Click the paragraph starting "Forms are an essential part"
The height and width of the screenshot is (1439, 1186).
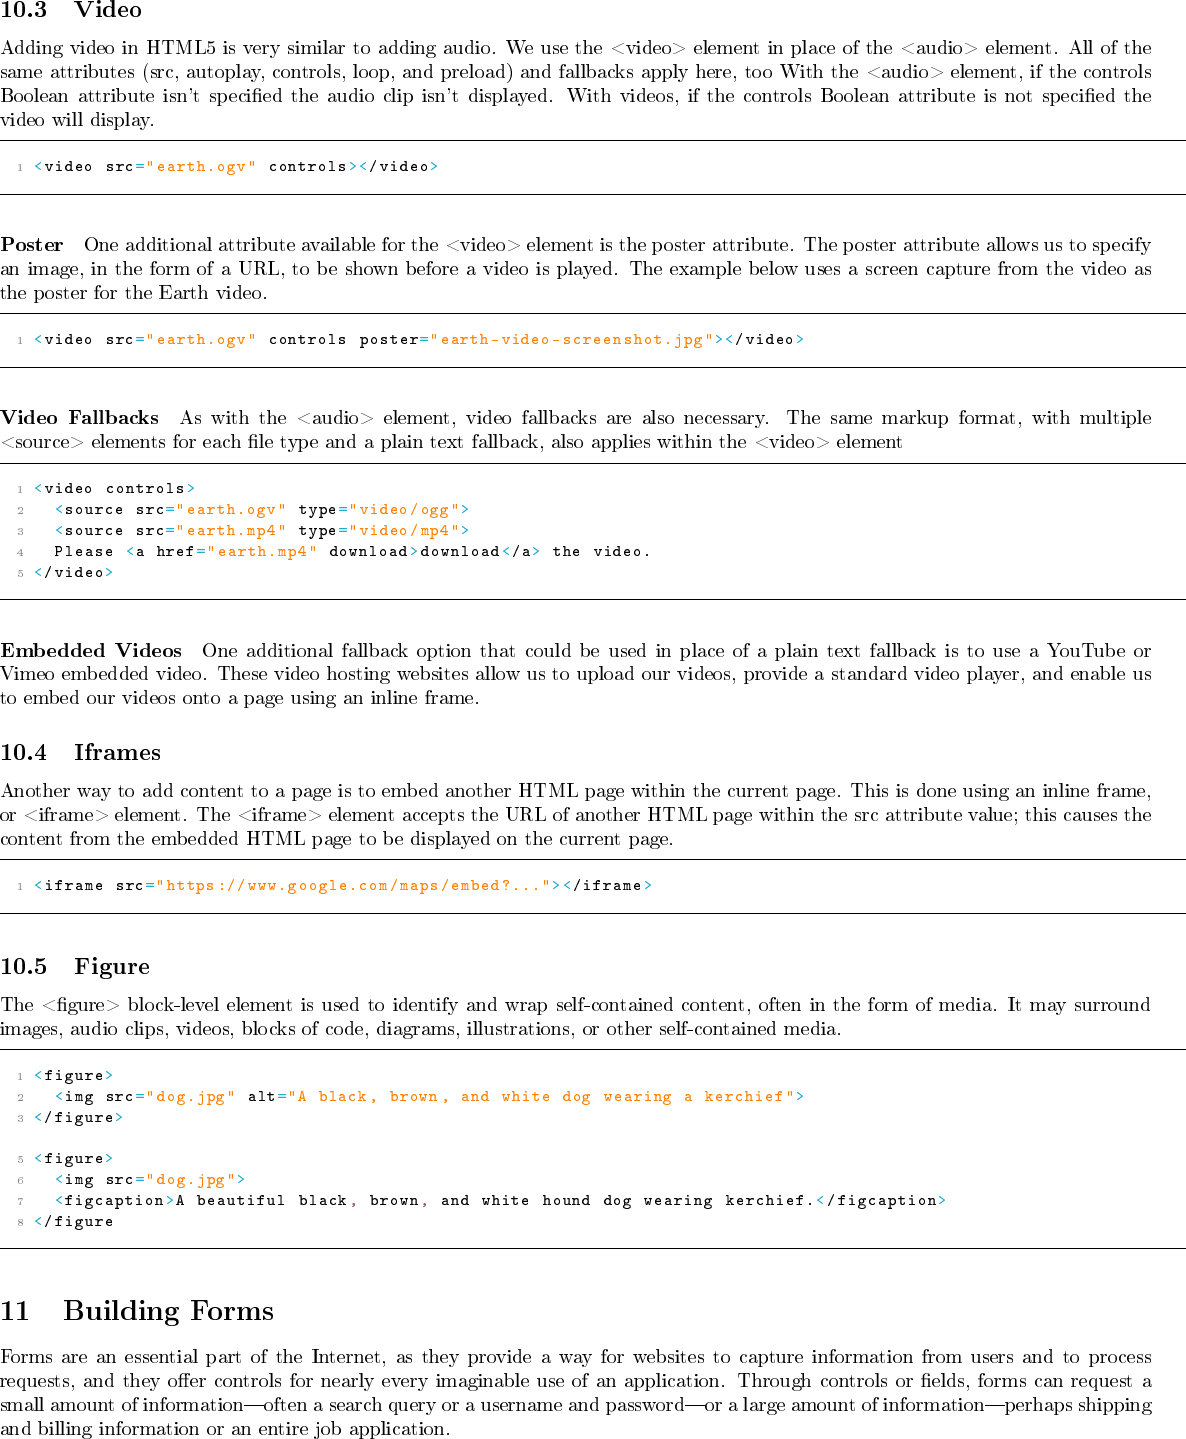click(576, 1393)
